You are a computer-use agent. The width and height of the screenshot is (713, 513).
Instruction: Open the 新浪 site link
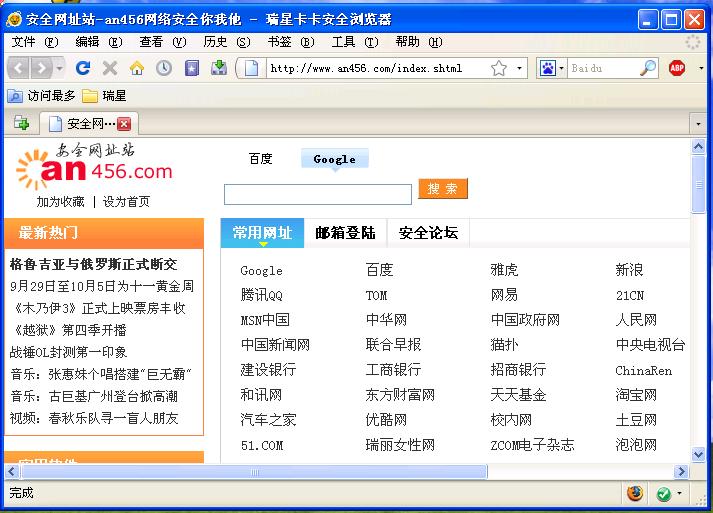(629, 270)
